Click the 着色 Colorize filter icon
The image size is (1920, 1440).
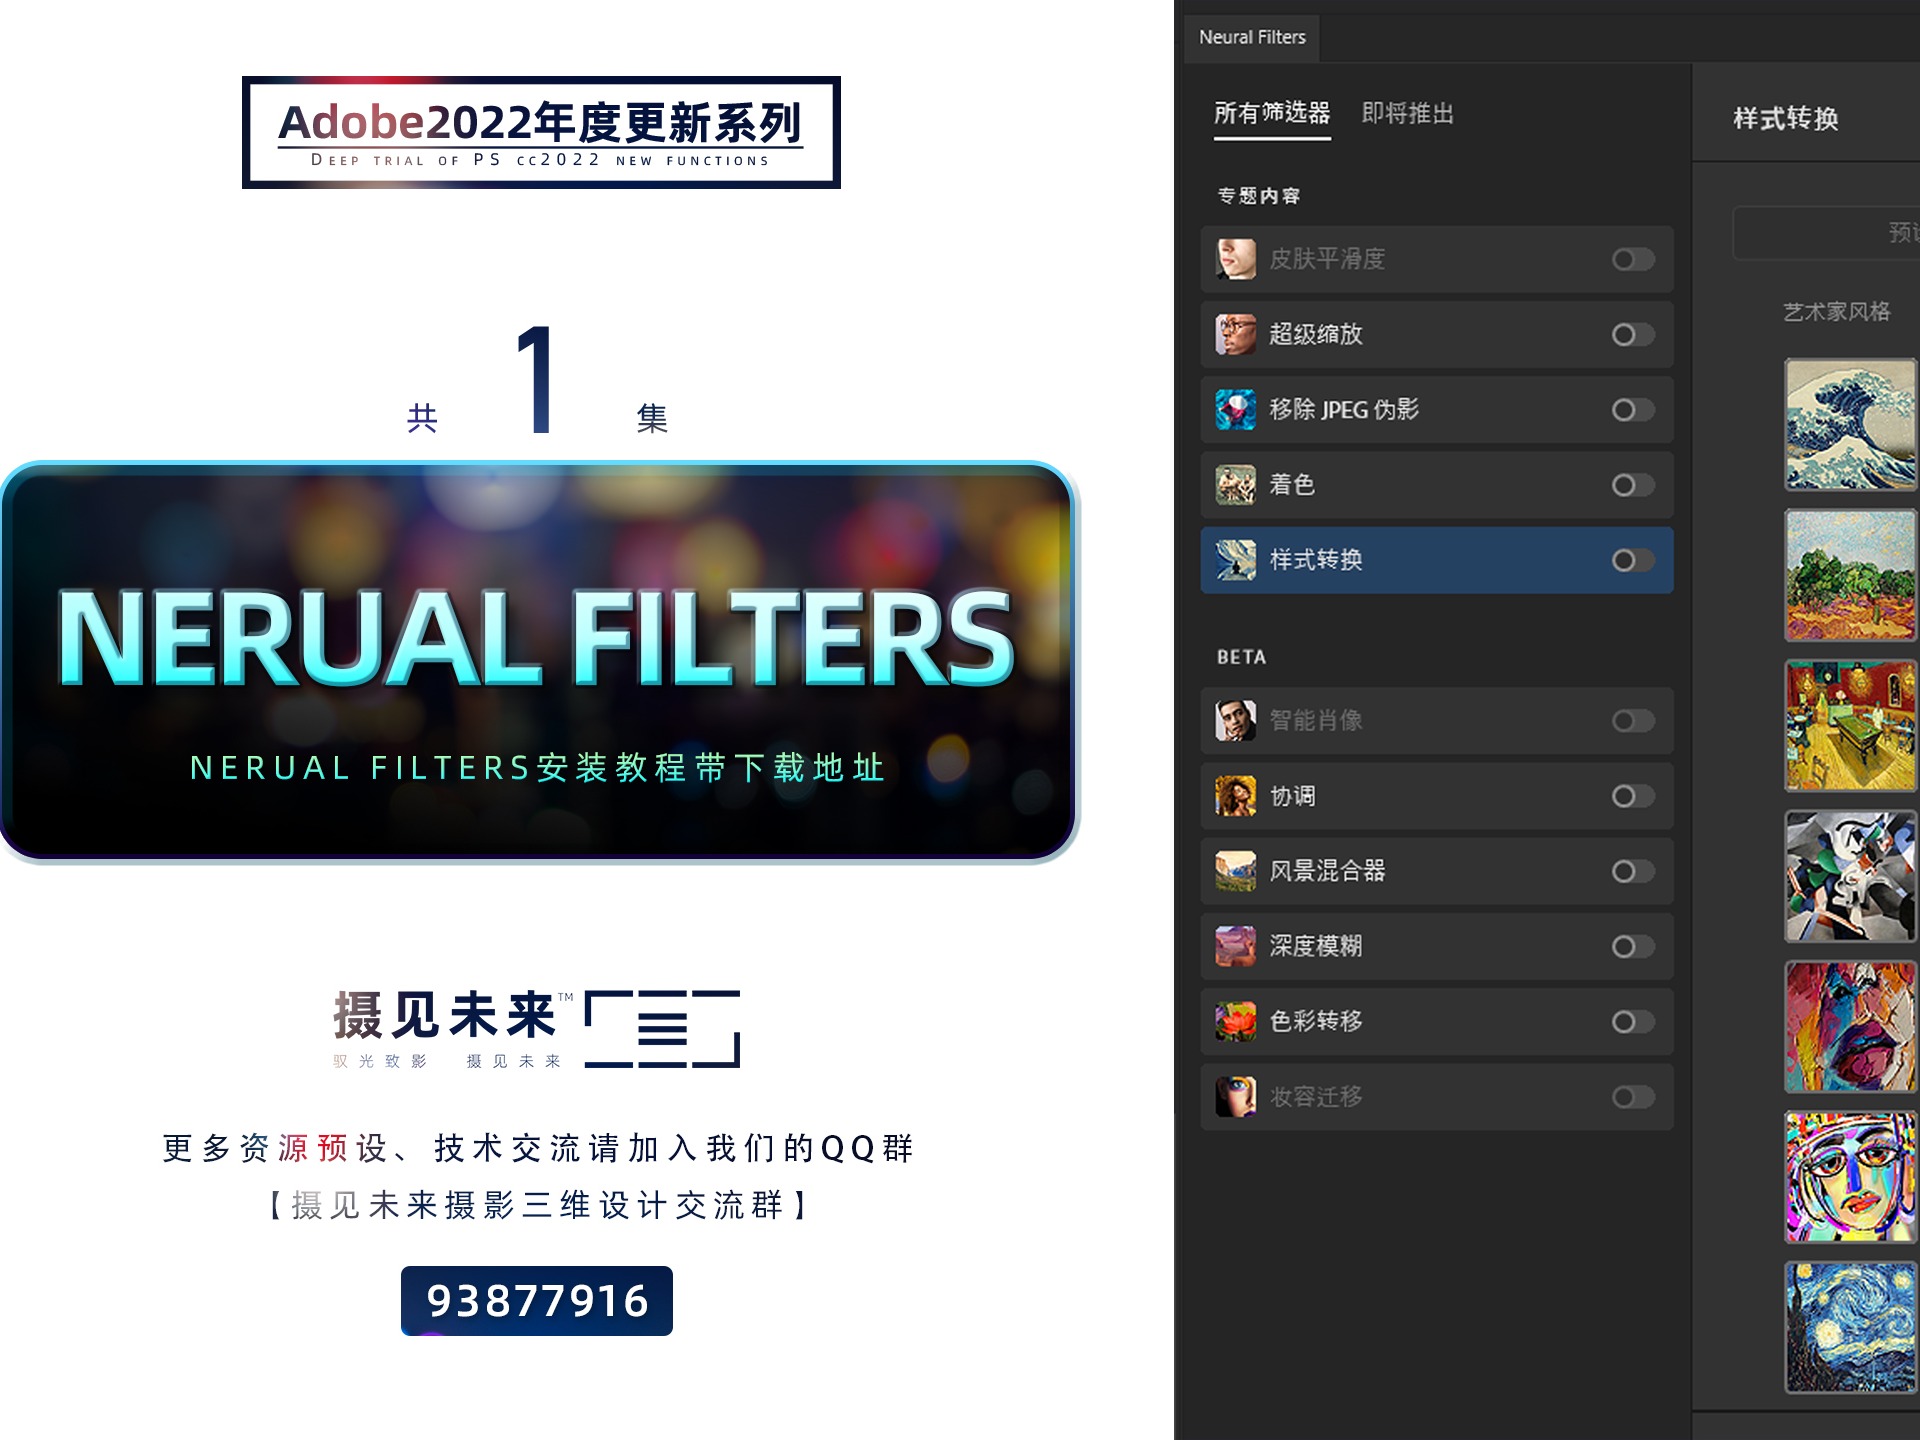1237,485
